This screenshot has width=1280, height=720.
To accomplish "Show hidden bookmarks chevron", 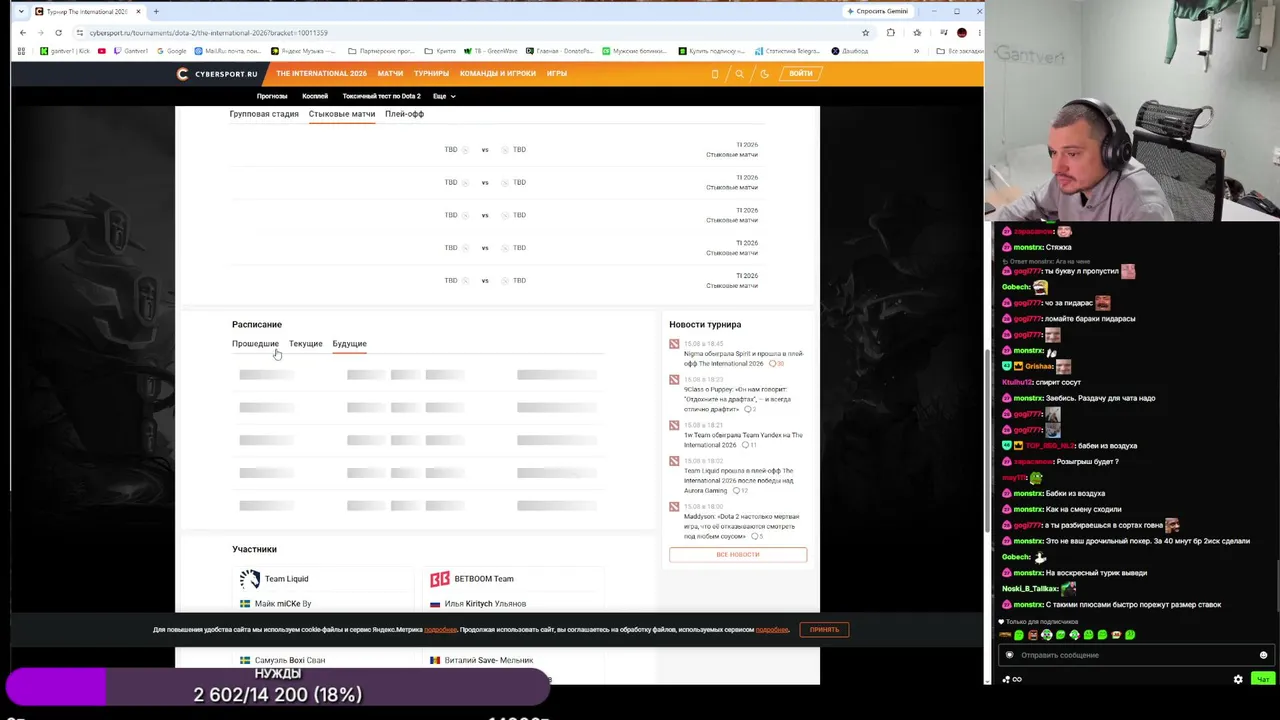I will pyautogui.click(x=916, y=51).
